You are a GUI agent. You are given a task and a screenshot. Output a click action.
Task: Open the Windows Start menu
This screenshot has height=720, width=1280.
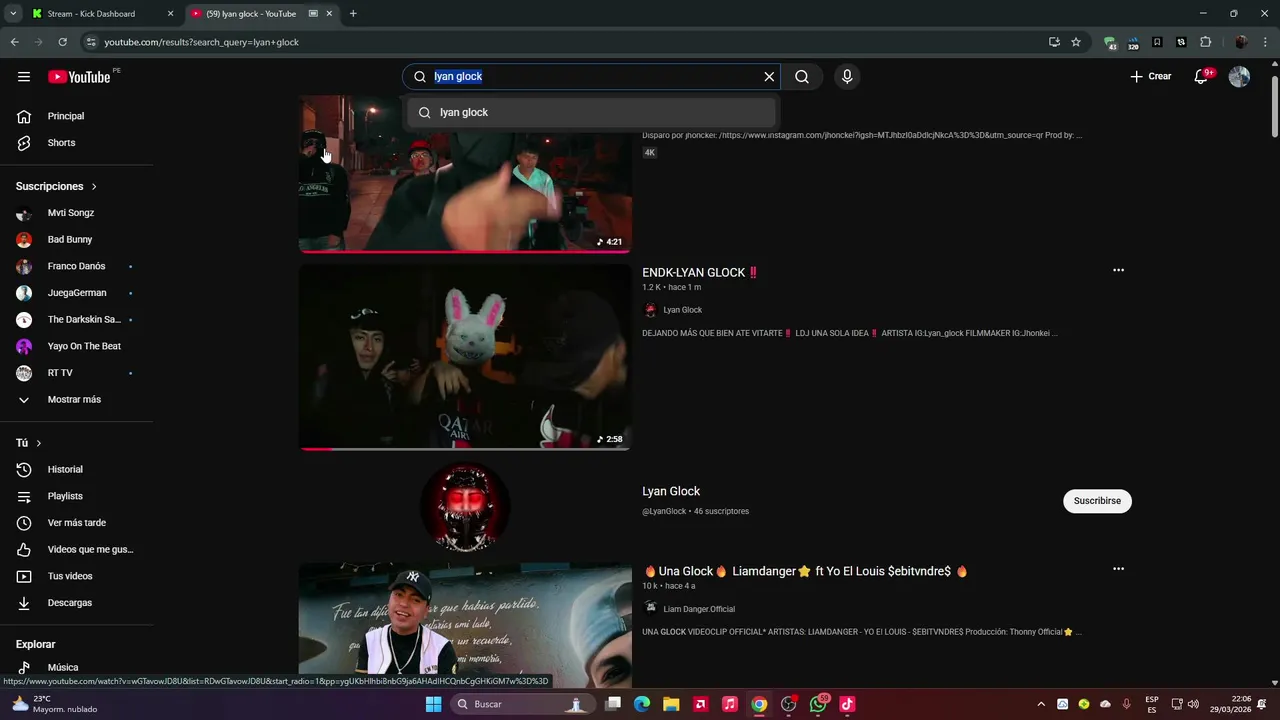click(x=433, y=704)
